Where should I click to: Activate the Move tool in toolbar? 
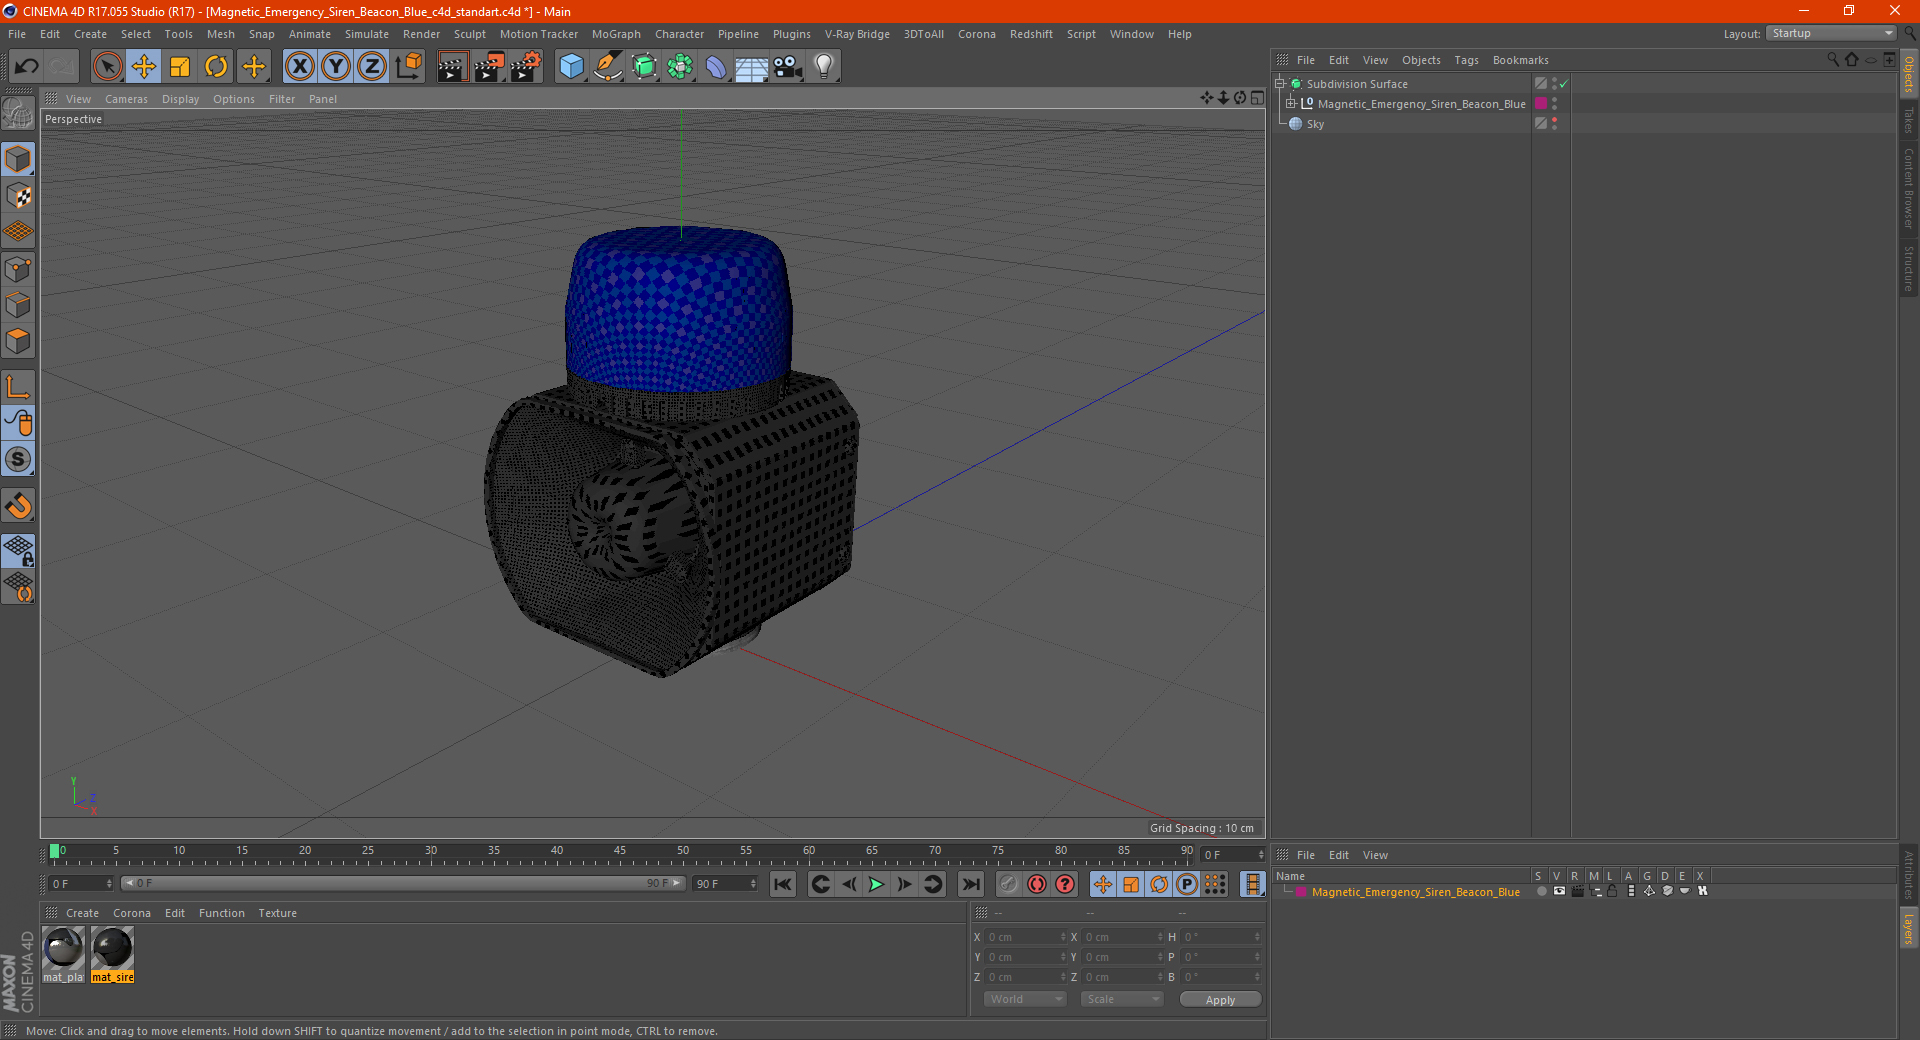tap(144, 67)
